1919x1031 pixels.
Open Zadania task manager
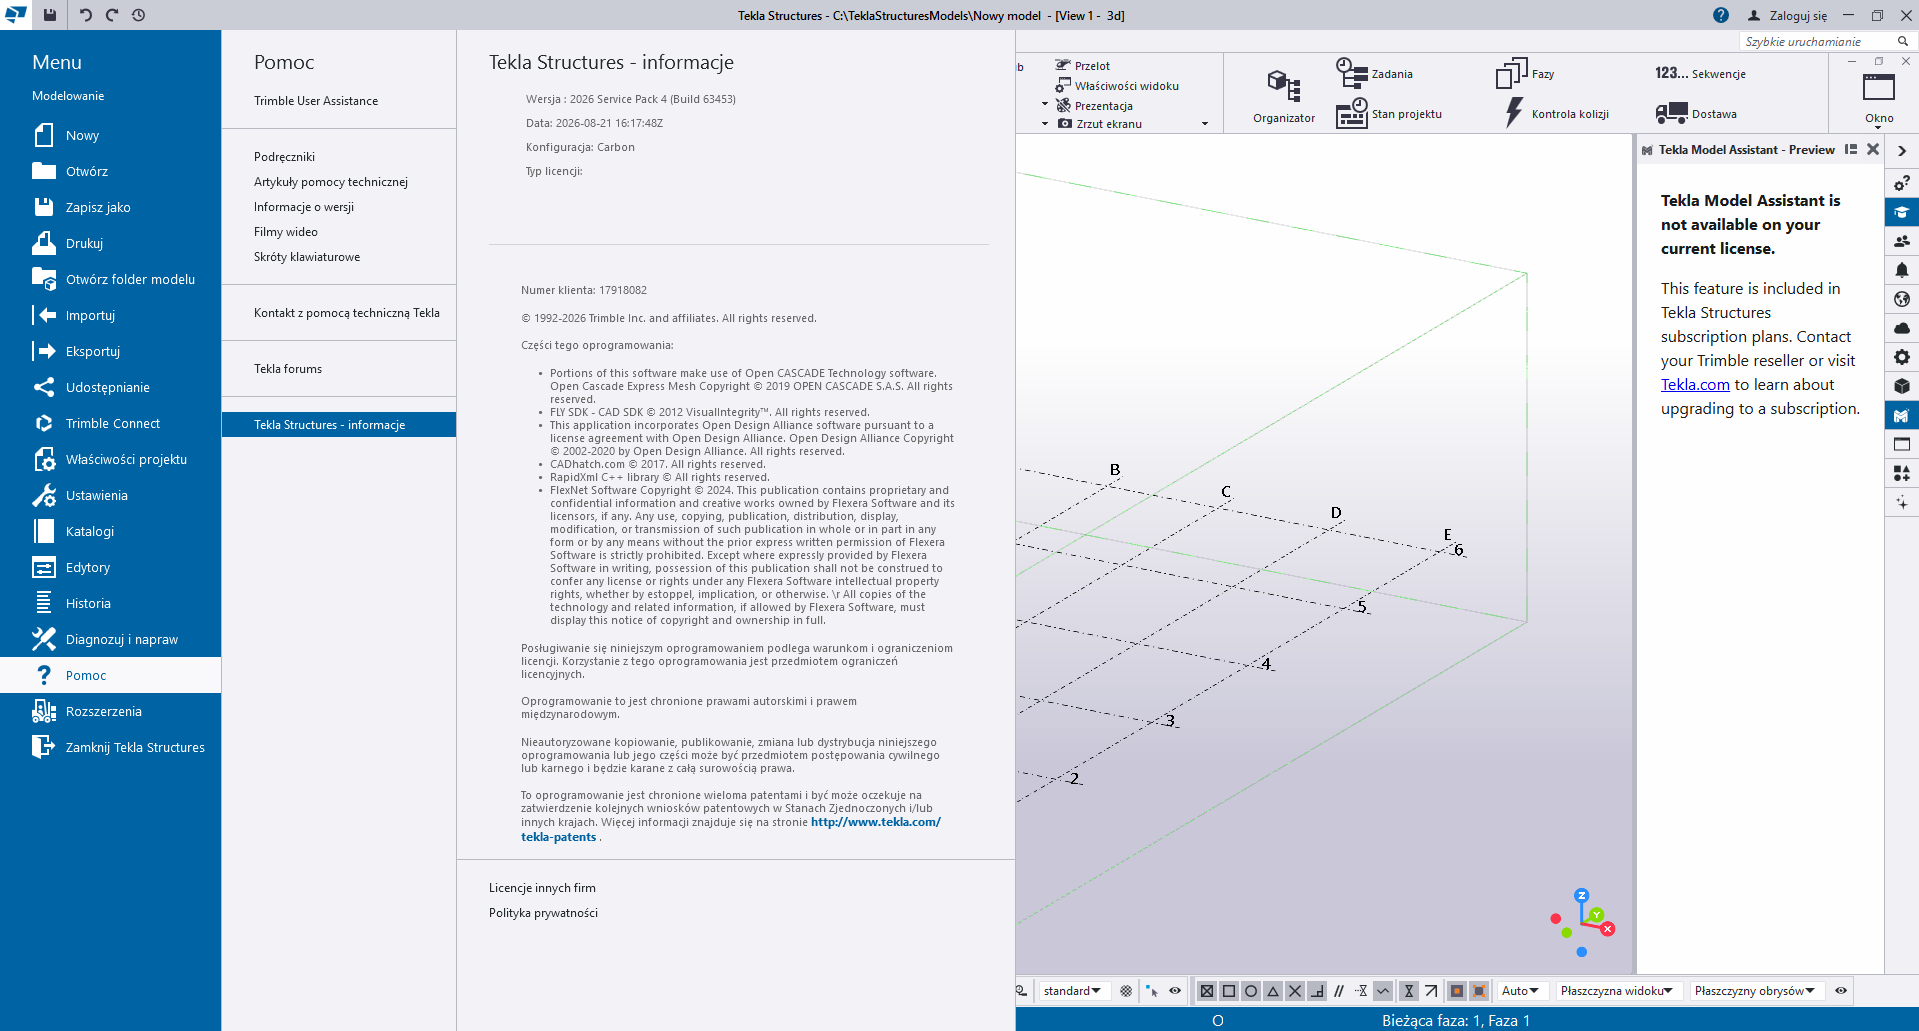(1375, 73)
